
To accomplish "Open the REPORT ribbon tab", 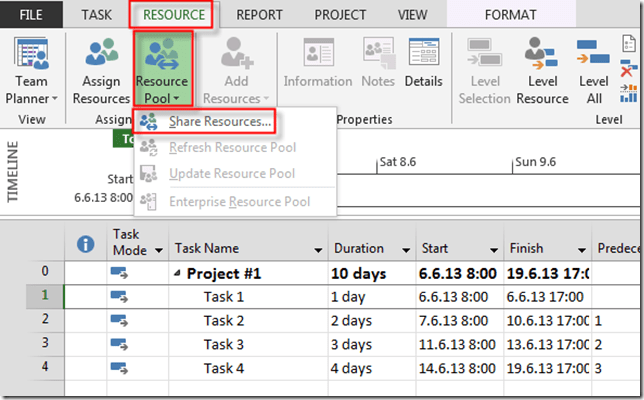I will pyautogui.click(x=259, y=15).
